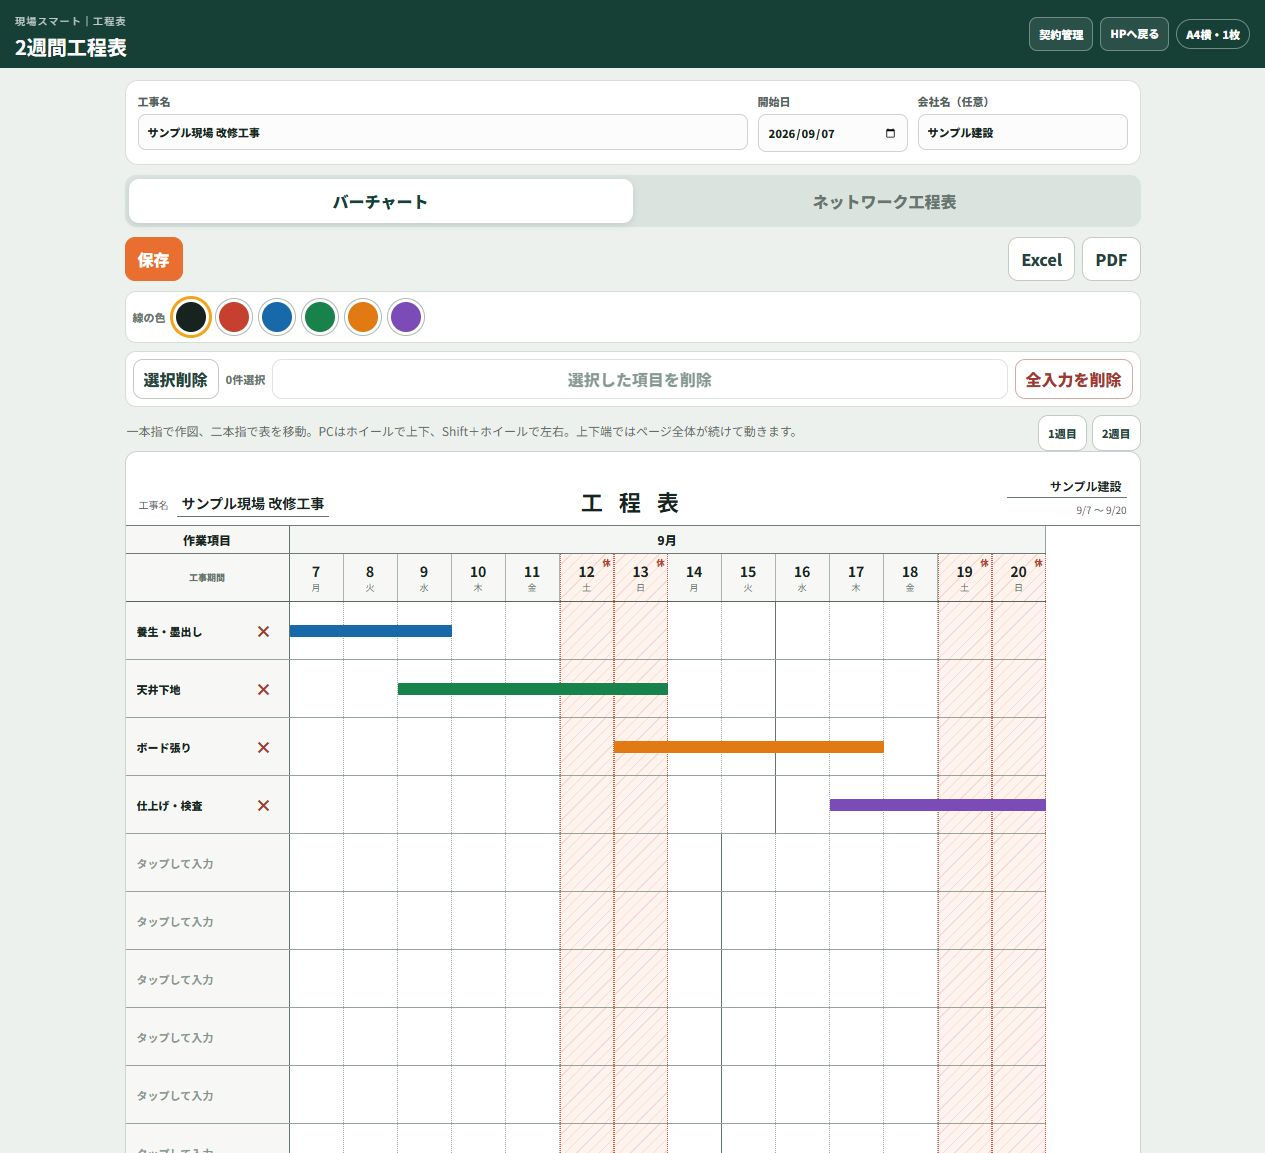Click the A4横・1枚 page setting
The height and width of the screenshot is (1153, 1265).
click(x=1213, y=34)
